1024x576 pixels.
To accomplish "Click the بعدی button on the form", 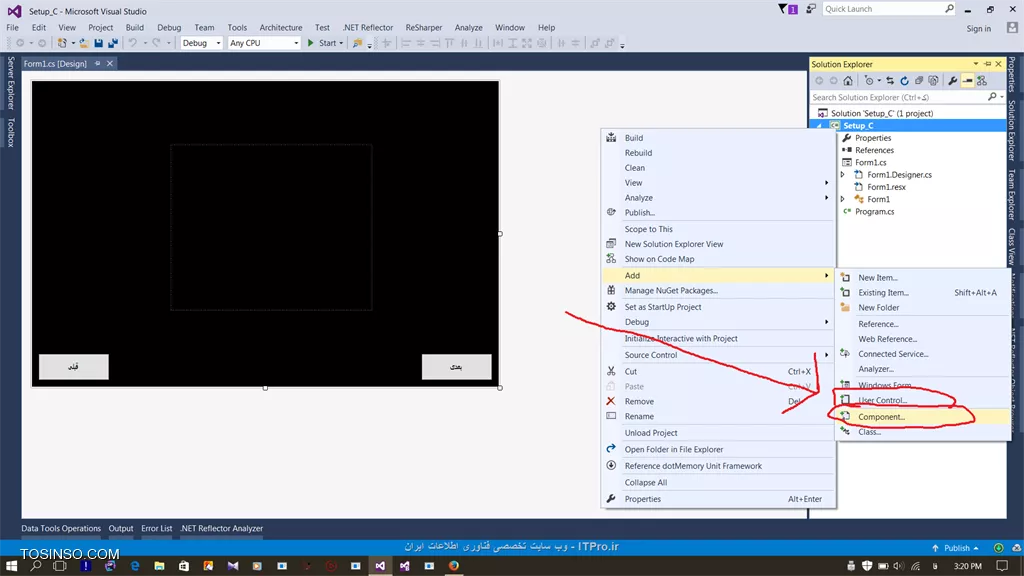I will point(456,366).
